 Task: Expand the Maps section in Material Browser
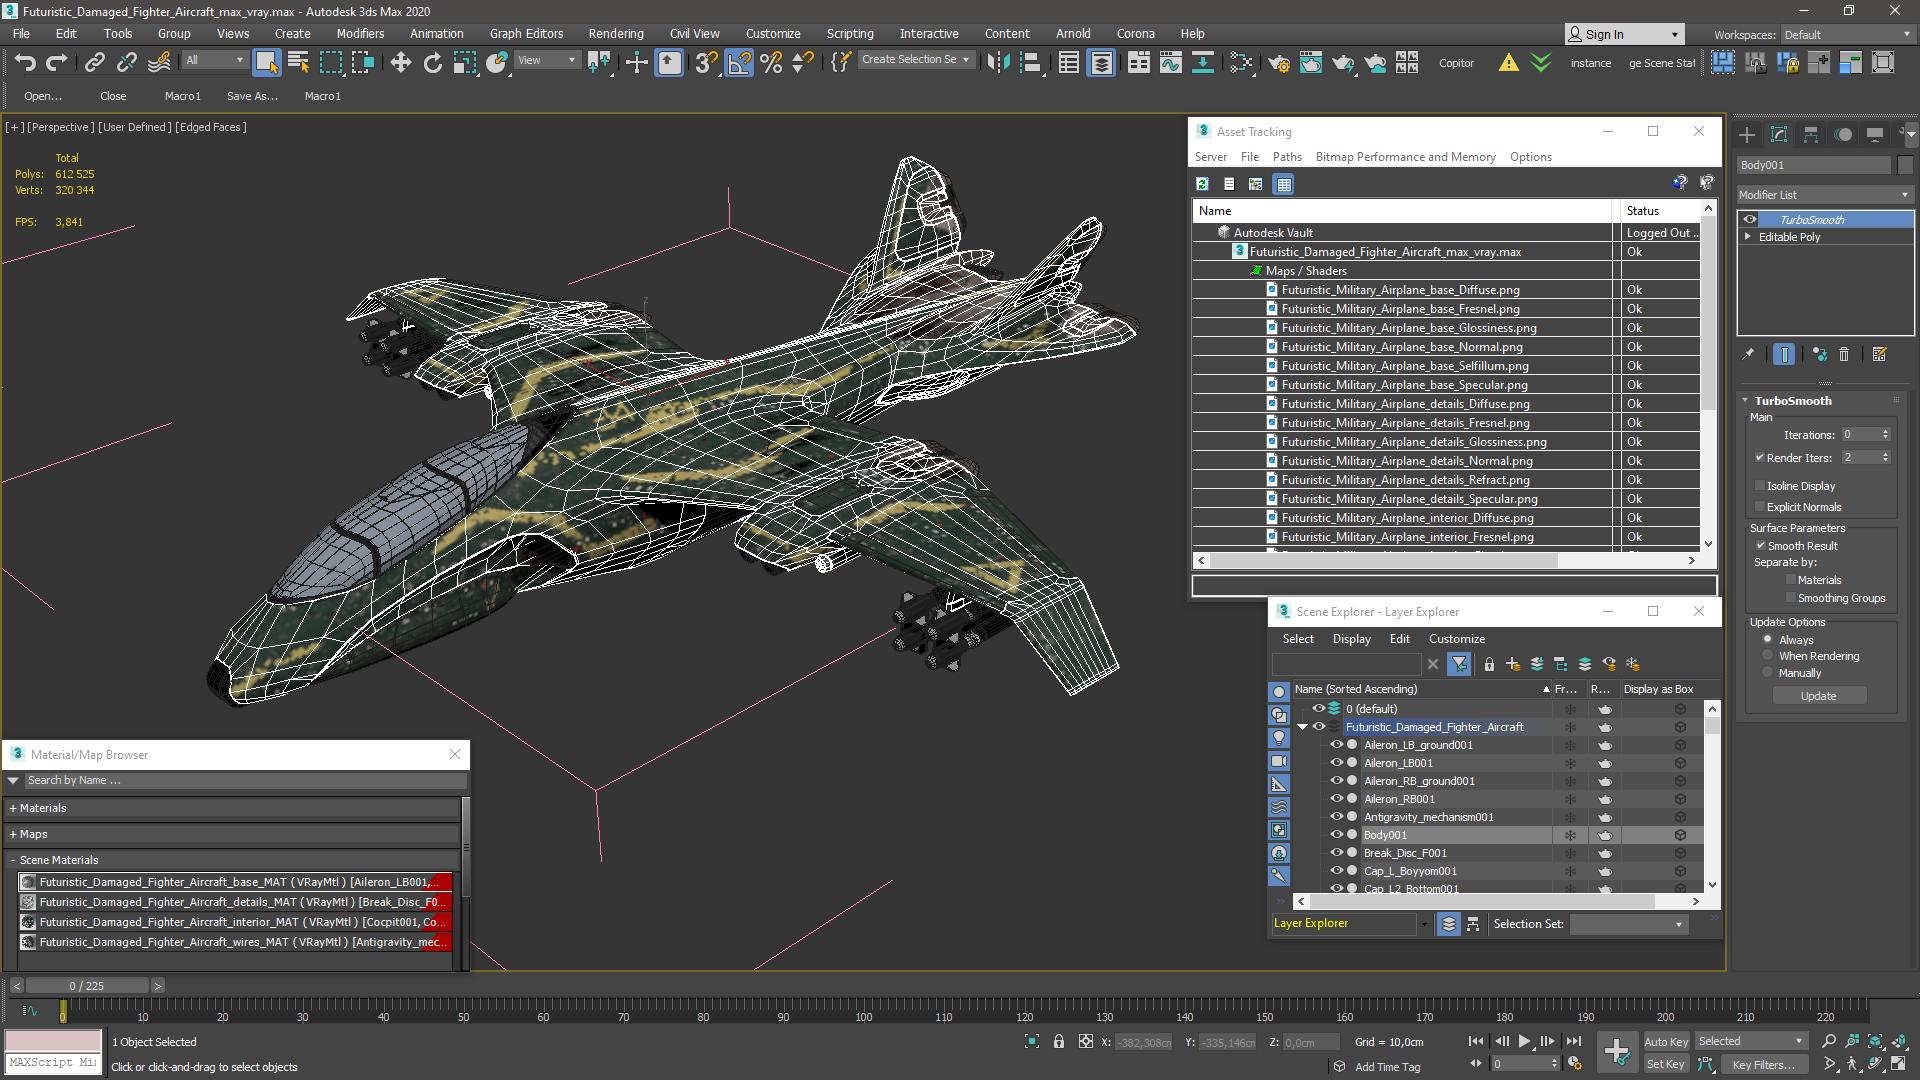pyautogui.click(x=13, y=834)
